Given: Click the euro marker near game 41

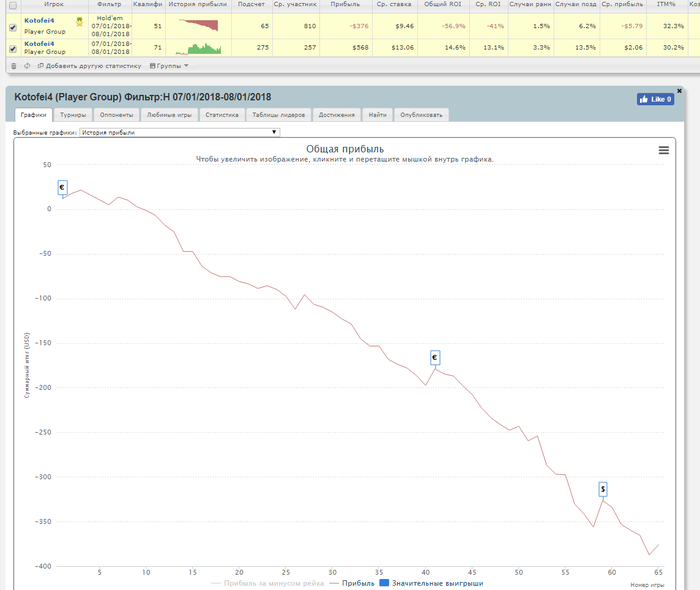Looking at the screenshot, I should coord(435,357).
